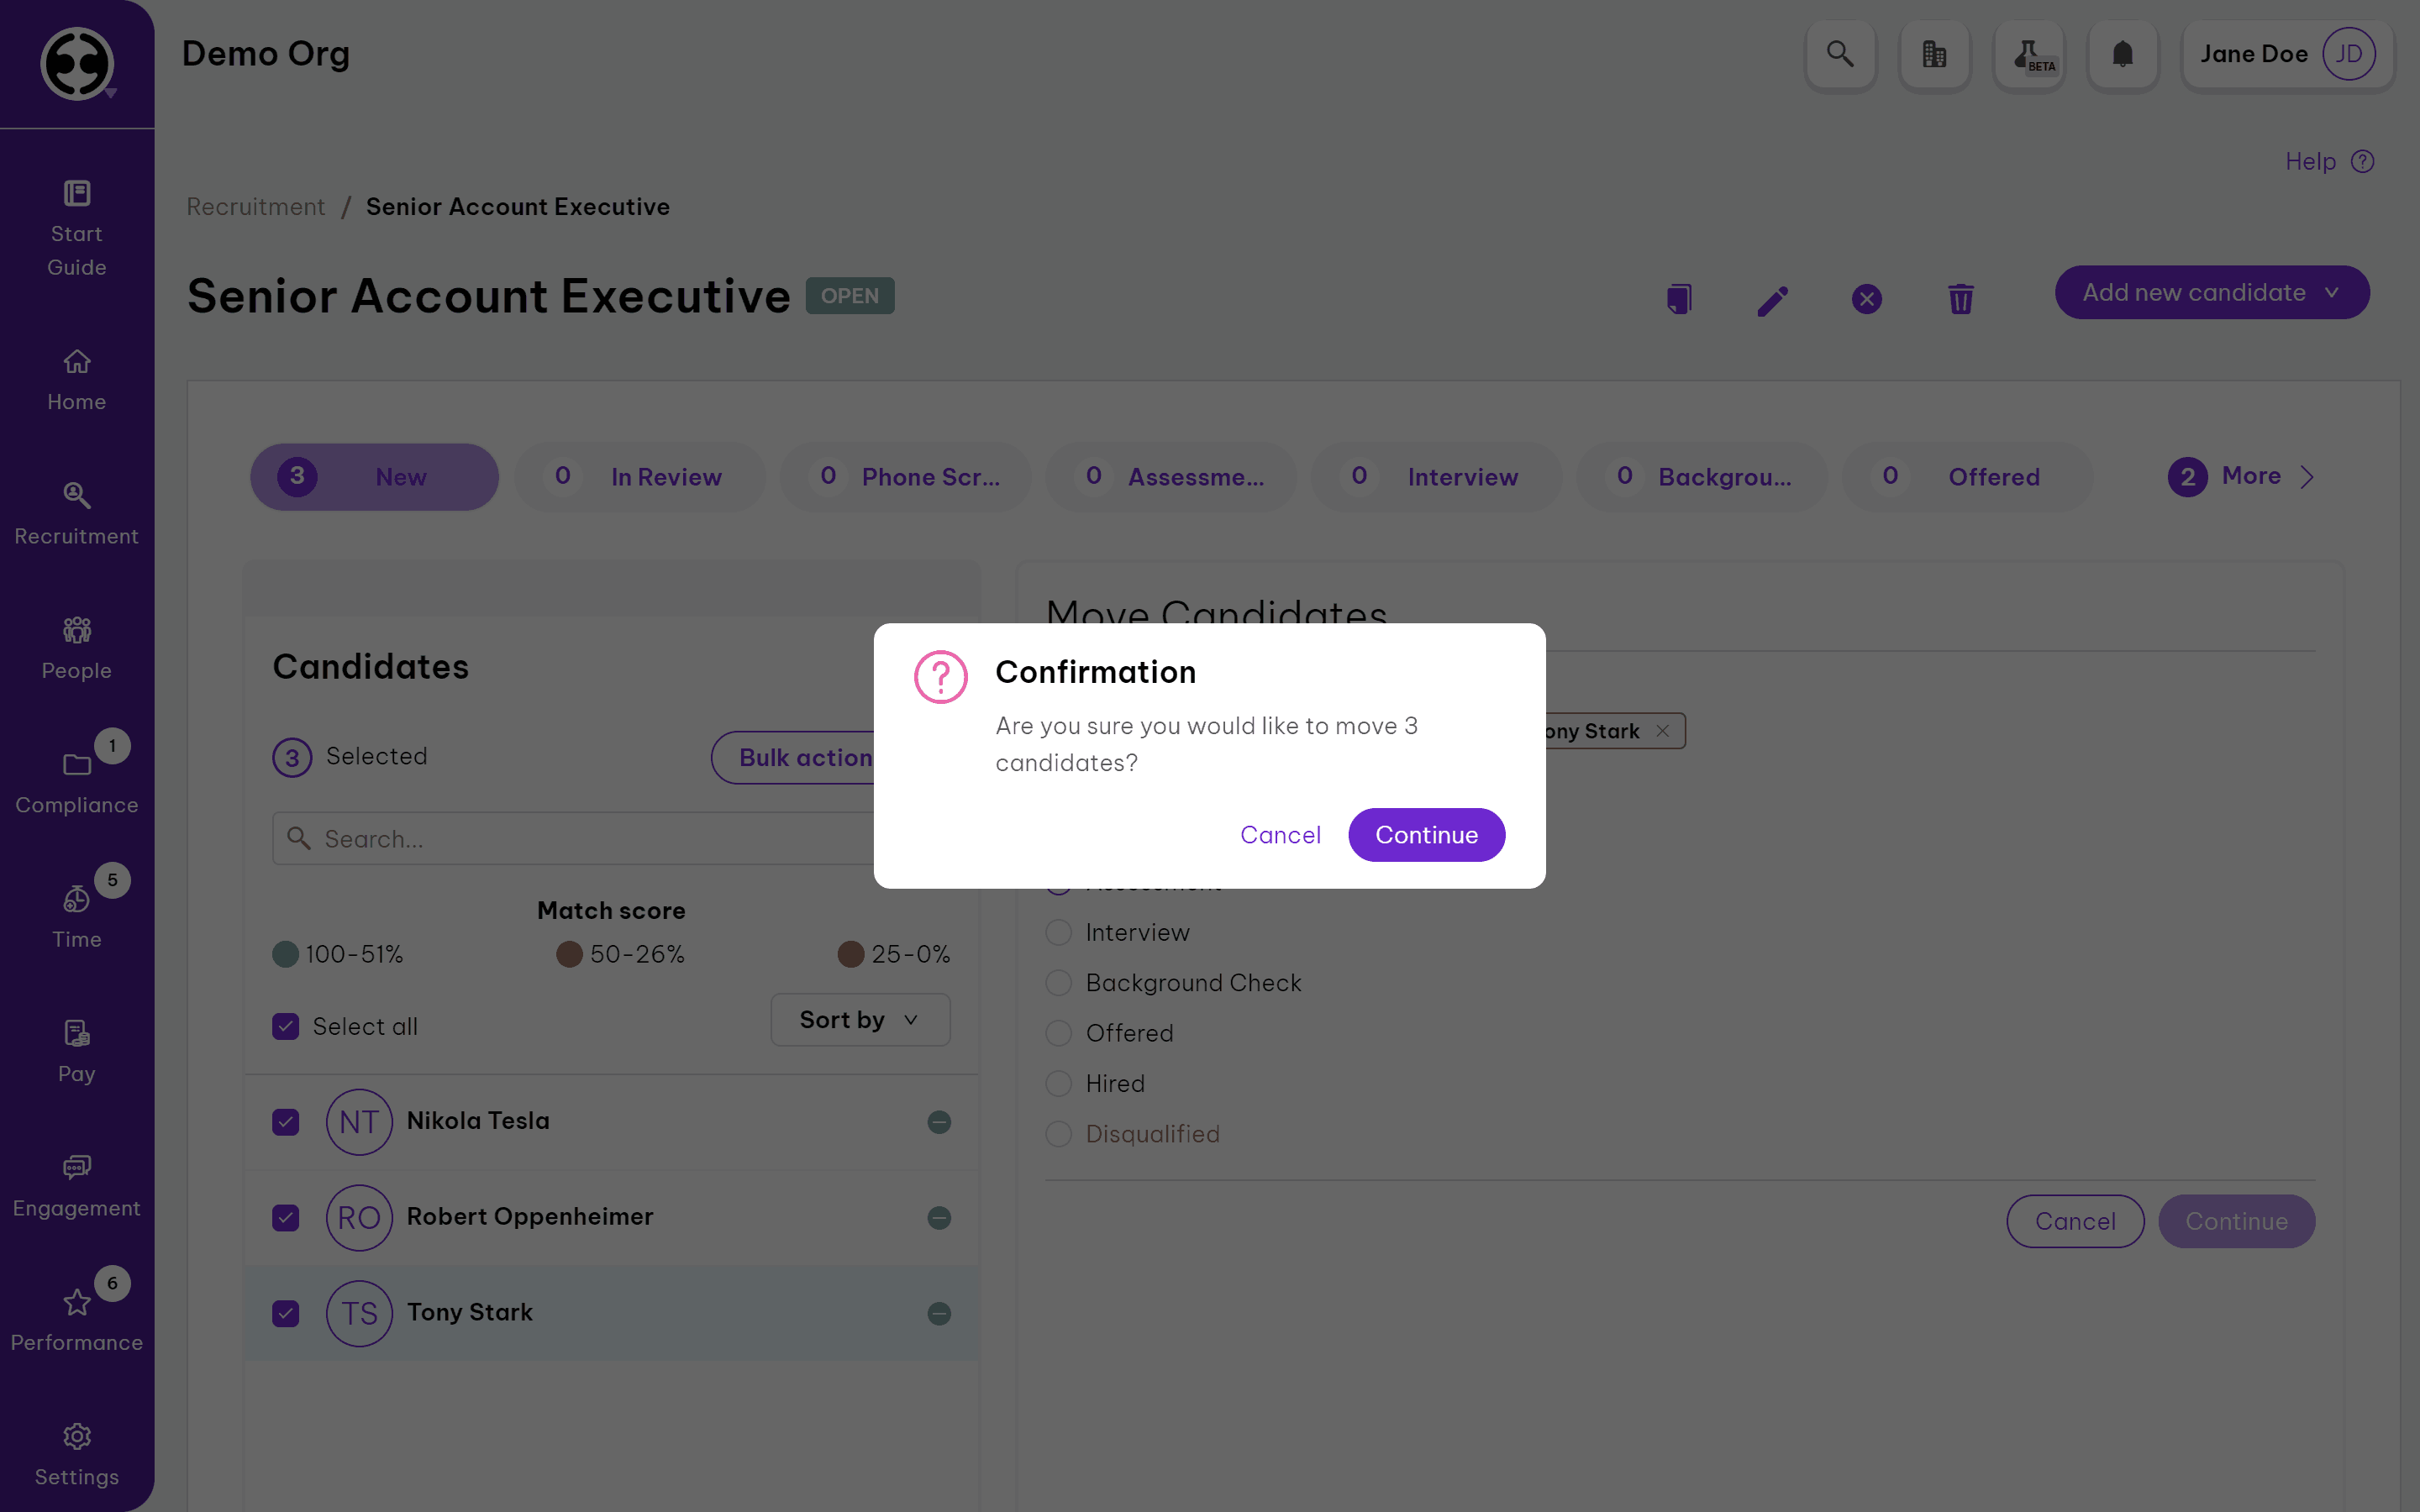Select the Background Check radio option
The width and height of the screenshot is (2420, 1512).
pos(1059,983)
